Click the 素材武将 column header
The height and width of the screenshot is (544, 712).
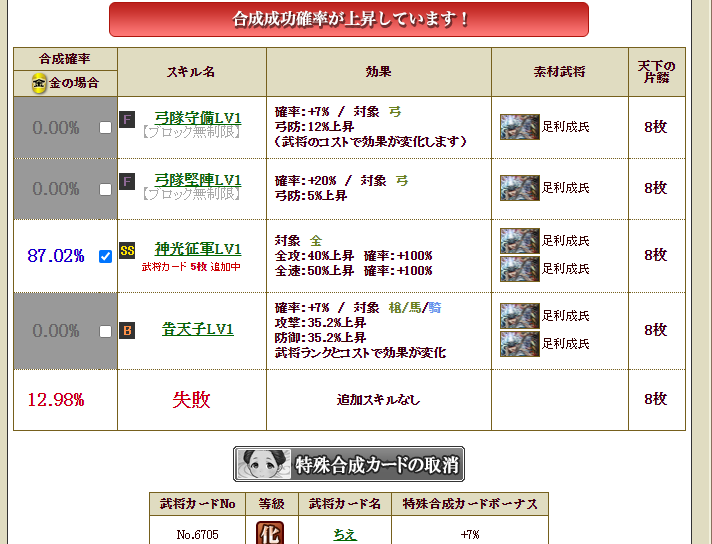[559, 72]
